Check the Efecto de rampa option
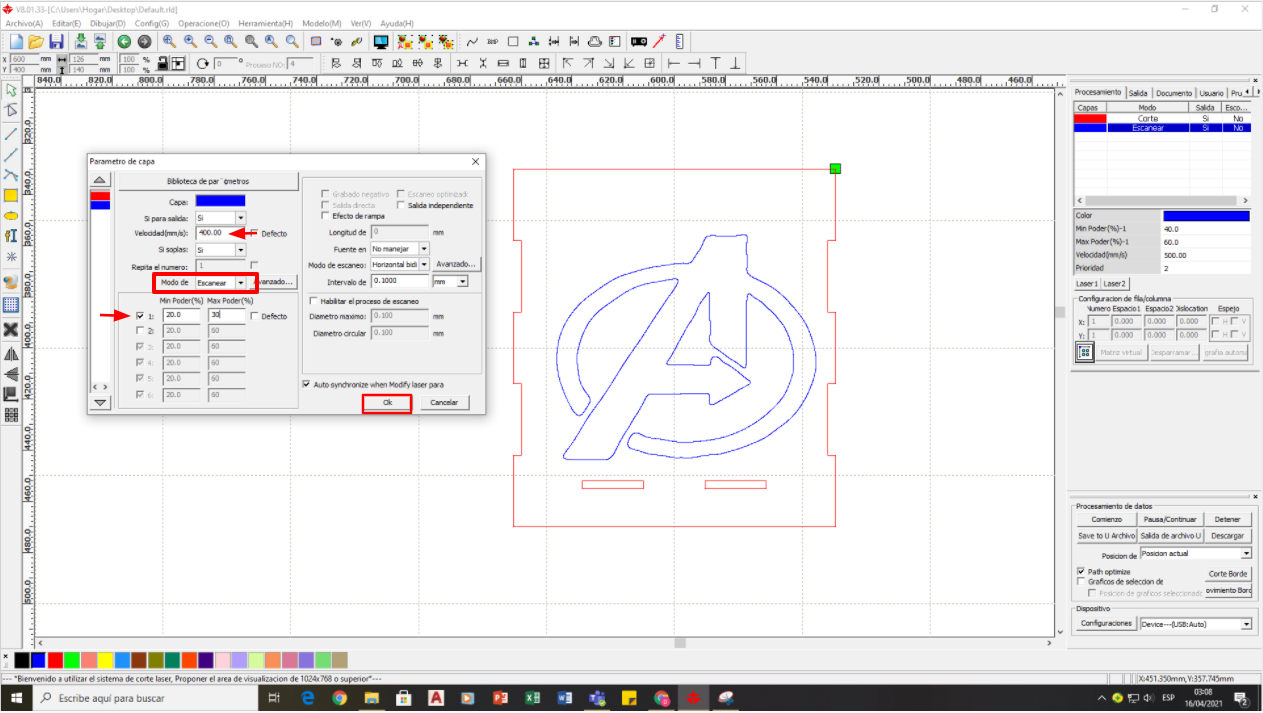Viewport: 1263px width, 713px height. point(324,215)
